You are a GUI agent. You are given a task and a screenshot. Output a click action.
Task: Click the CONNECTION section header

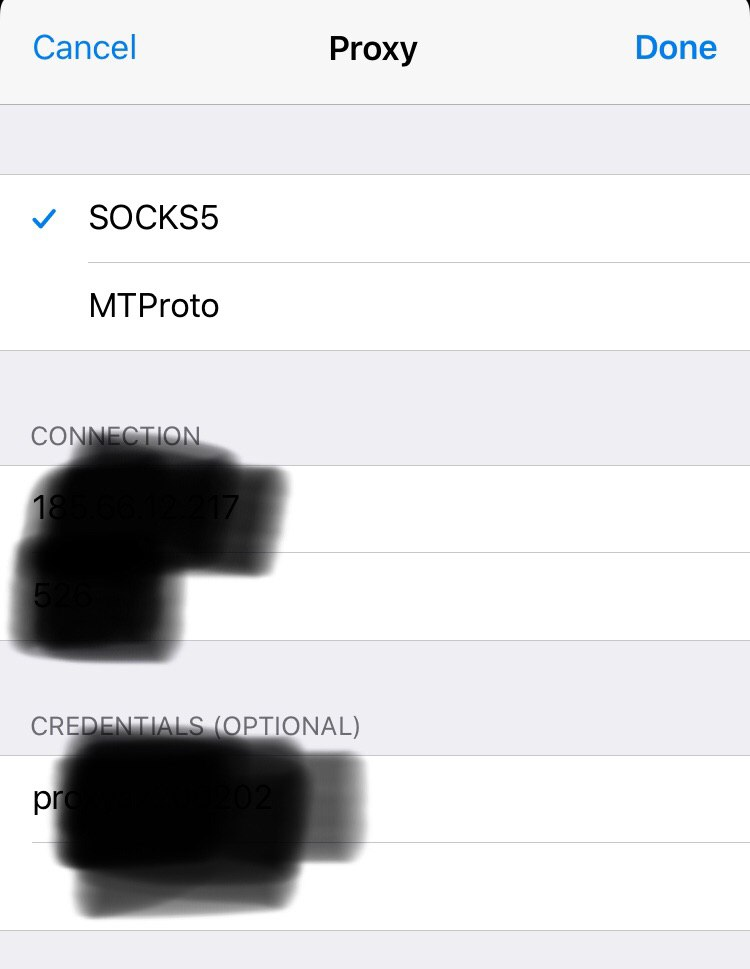coord(116,436)
